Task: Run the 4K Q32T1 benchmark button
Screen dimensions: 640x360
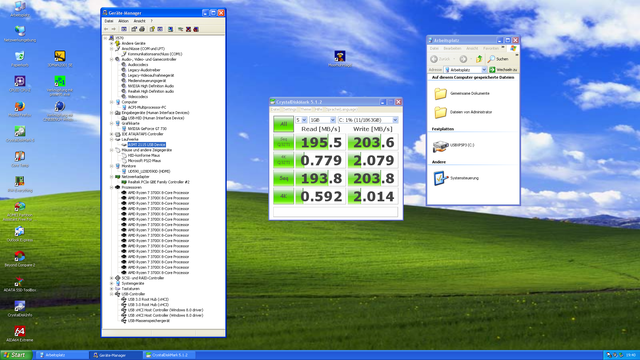Action: [283, 160]
